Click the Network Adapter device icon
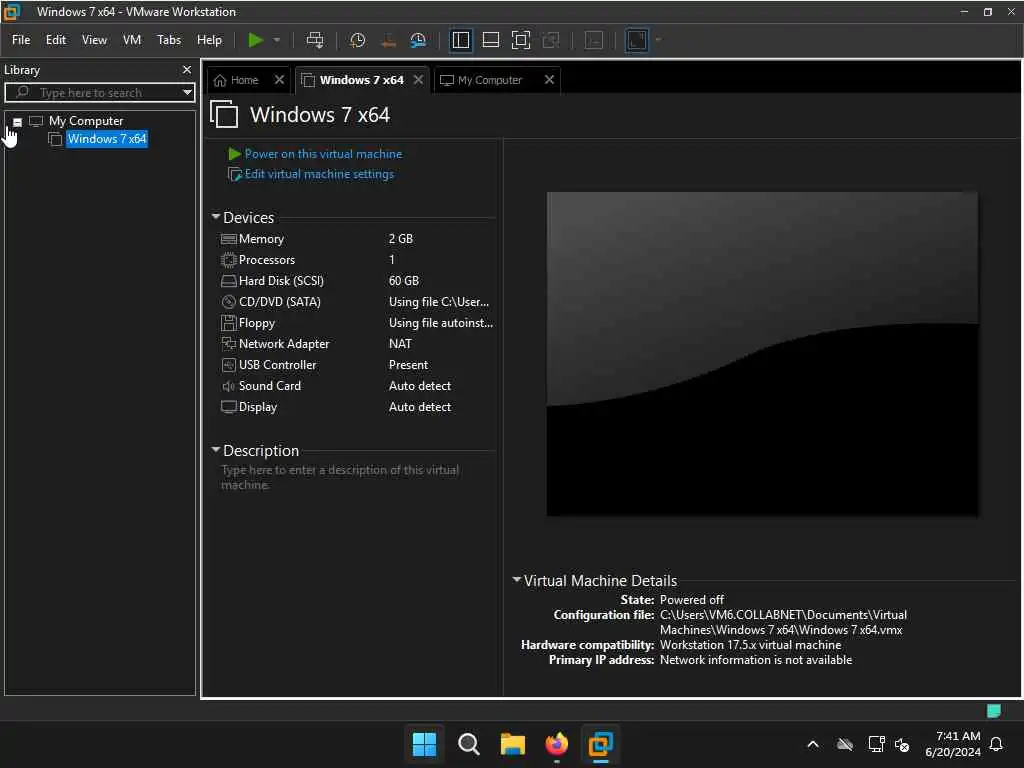The image size is (1024, 768). [x=229, y=344]
